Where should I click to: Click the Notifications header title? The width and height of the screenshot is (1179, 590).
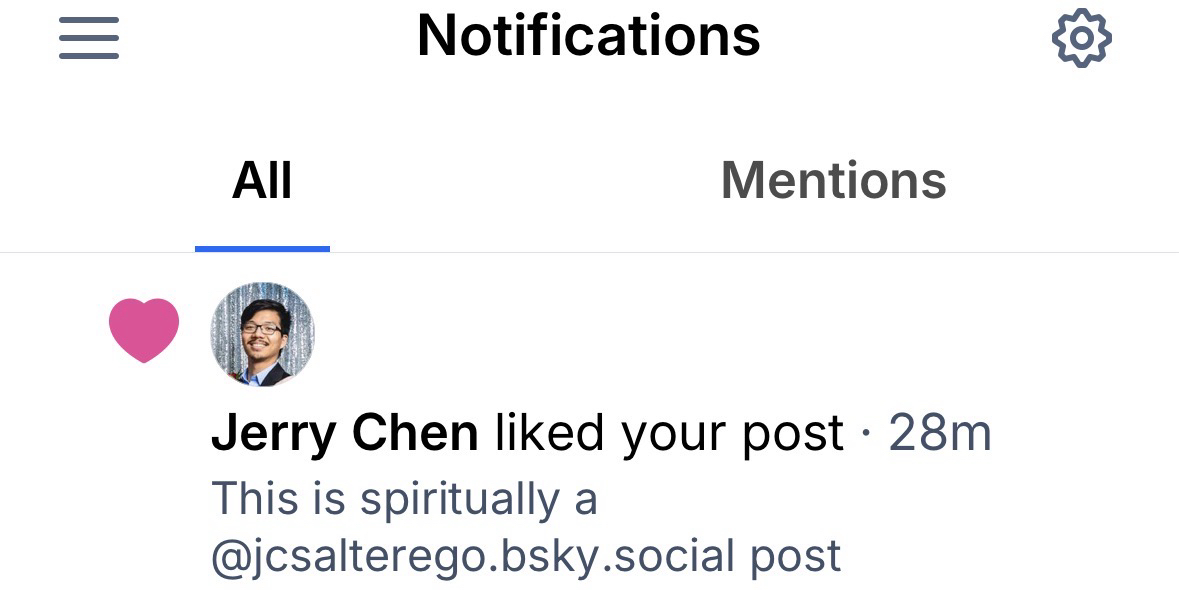coord(589,35)
